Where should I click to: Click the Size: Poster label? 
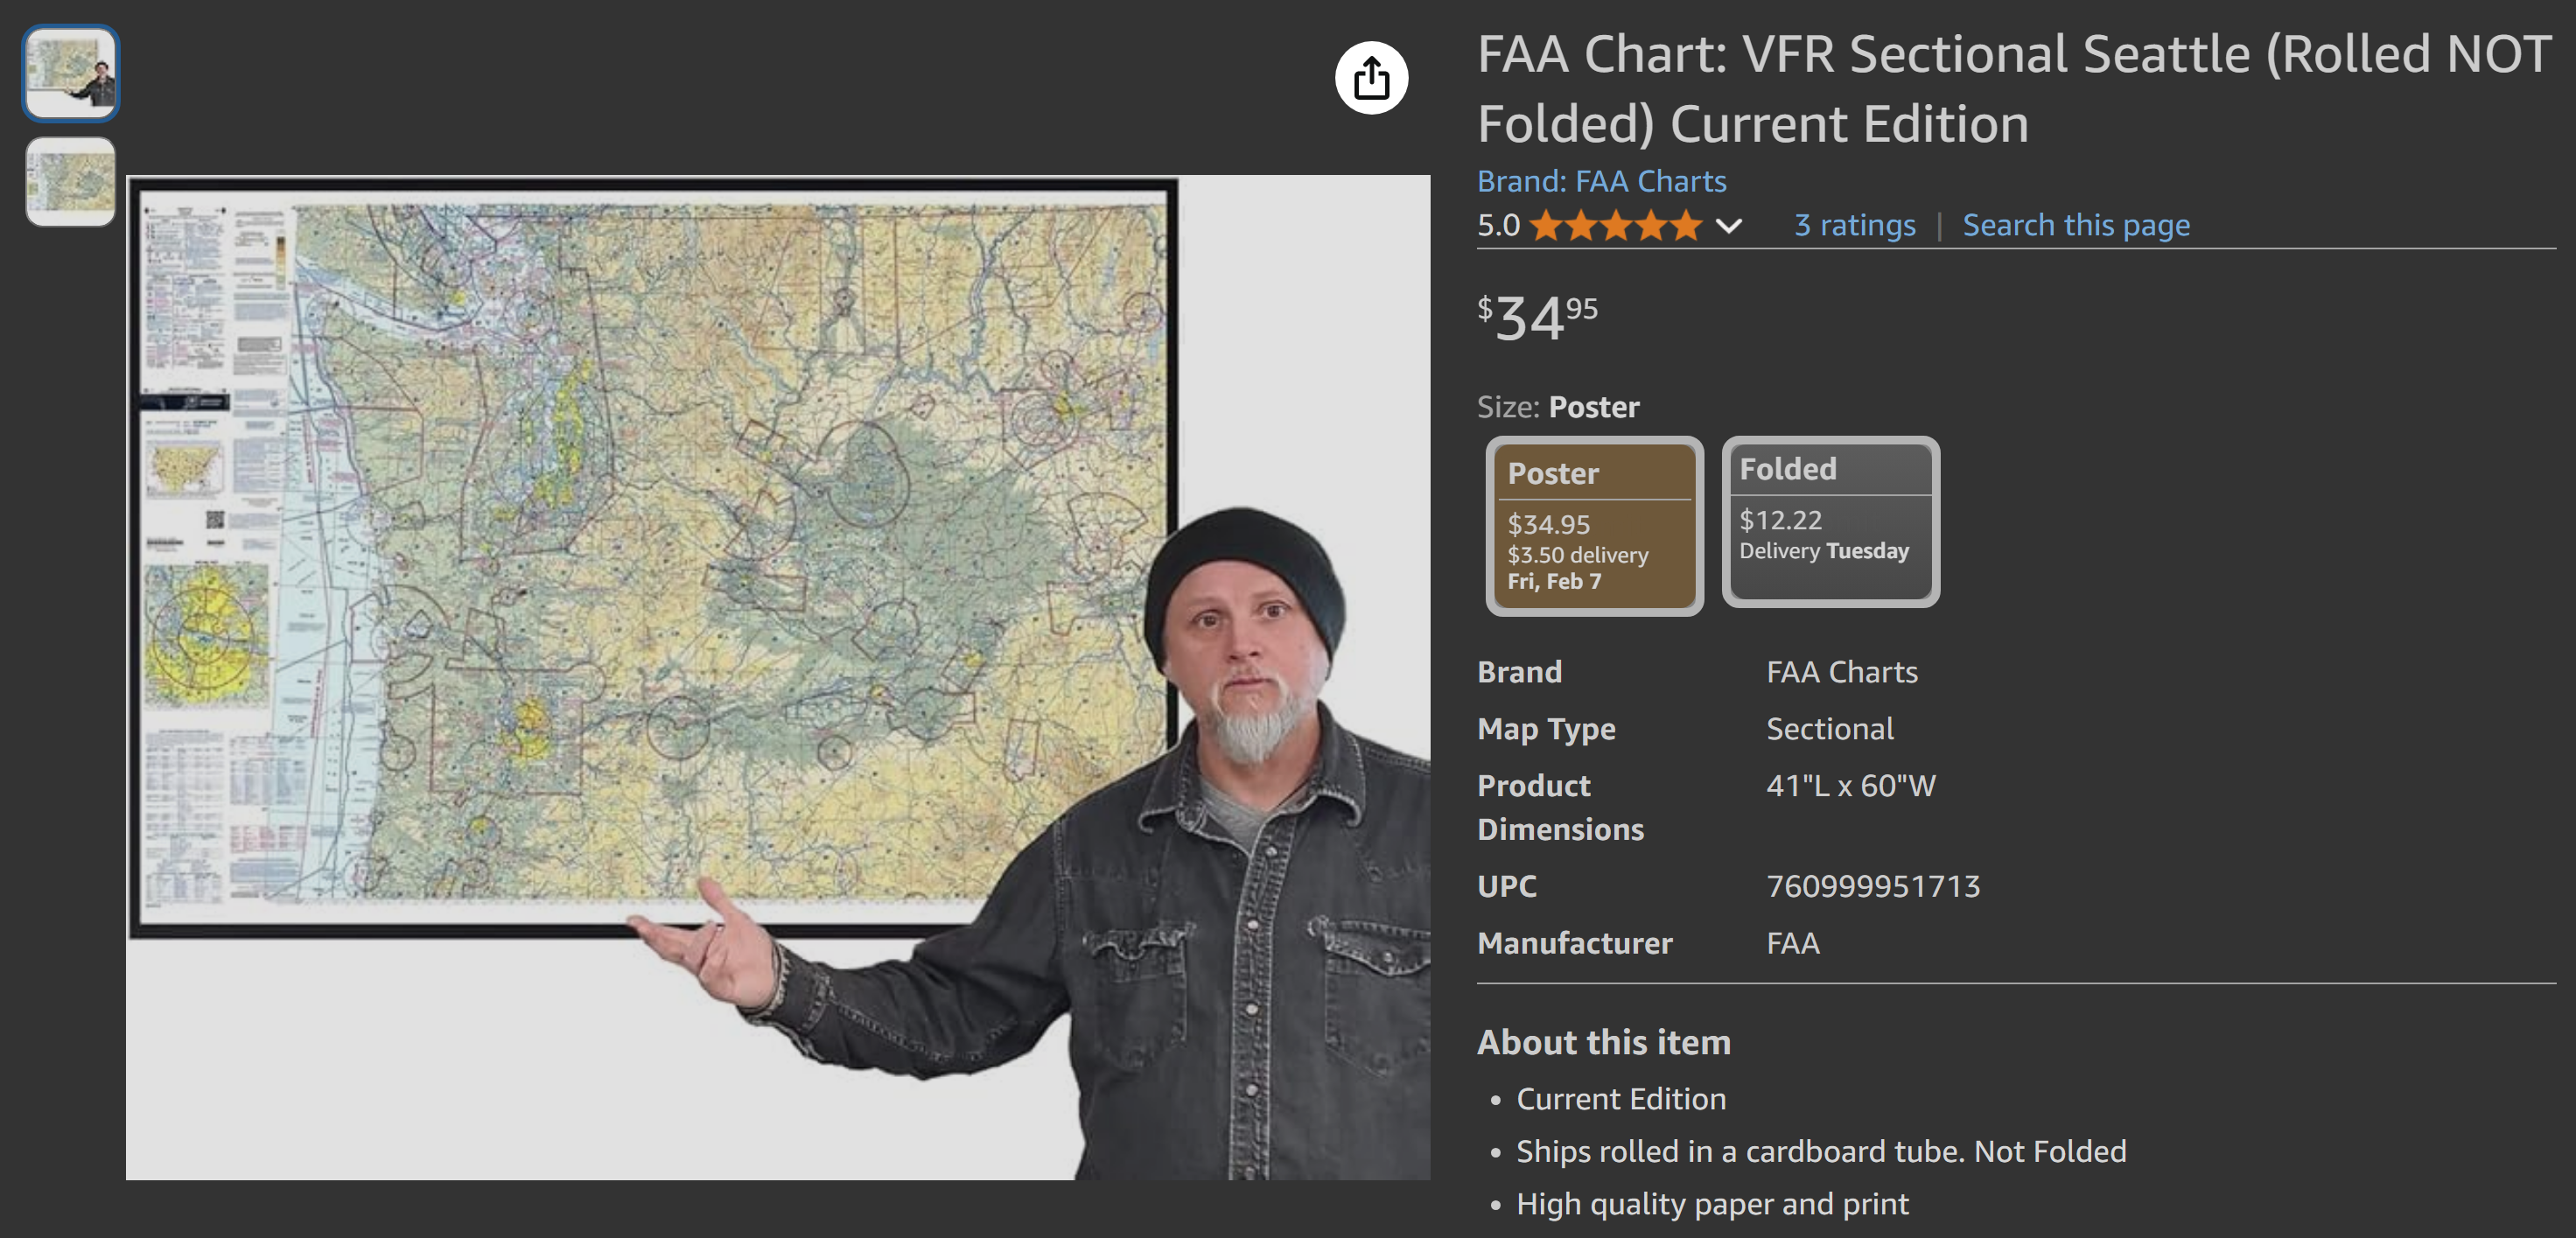pos(1557,407)
